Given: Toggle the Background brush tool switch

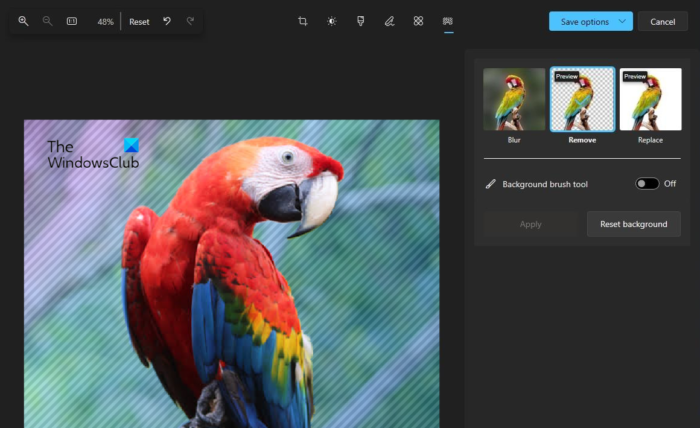Looking at the screenshot, I should click(x=647, y=183).
